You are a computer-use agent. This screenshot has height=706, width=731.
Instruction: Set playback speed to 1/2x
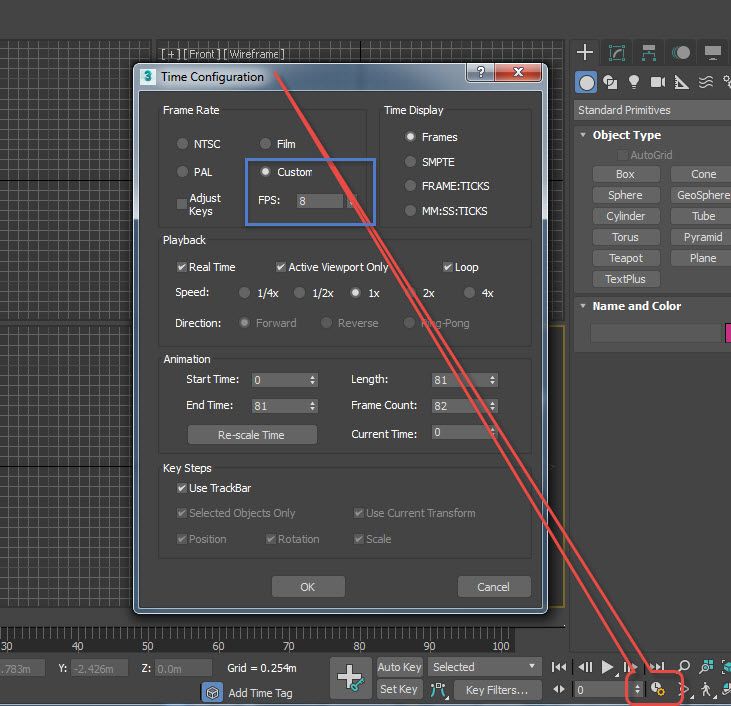click(x=299, y=293)
